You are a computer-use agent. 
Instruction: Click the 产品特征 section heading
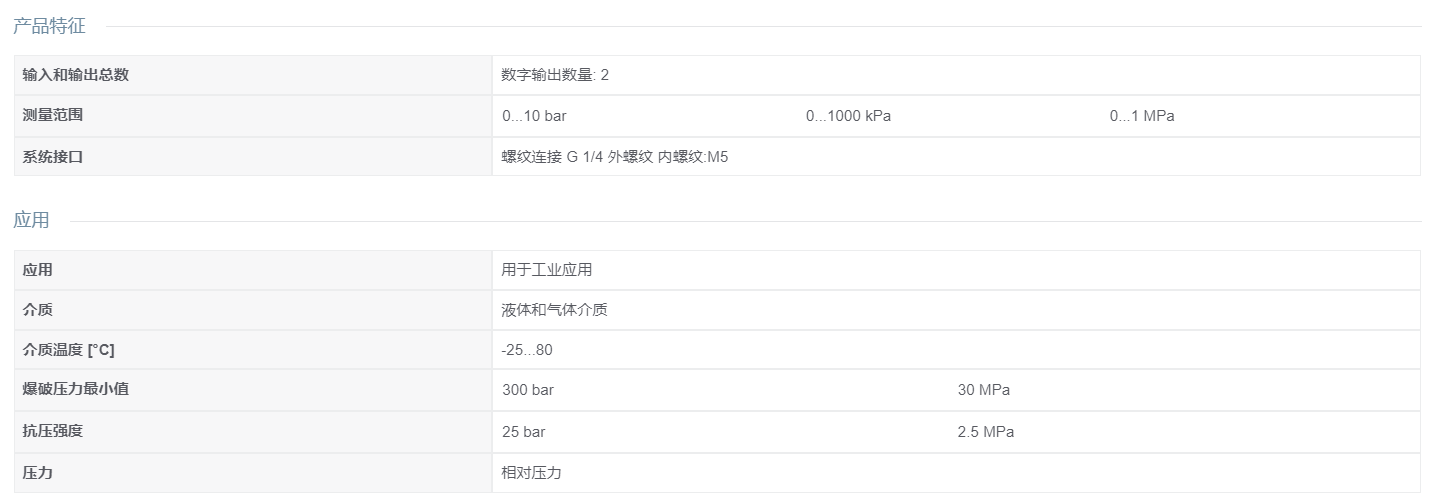pos(49,27)
